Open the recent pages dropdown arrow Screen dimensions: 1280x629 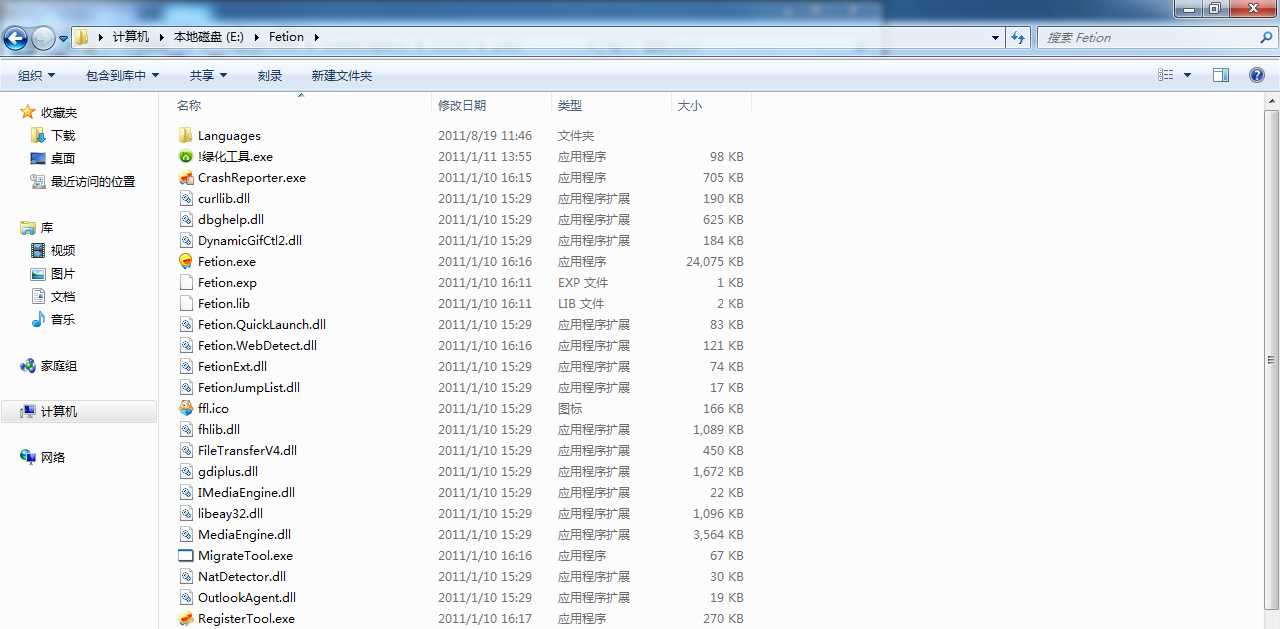tap(64, 39)
